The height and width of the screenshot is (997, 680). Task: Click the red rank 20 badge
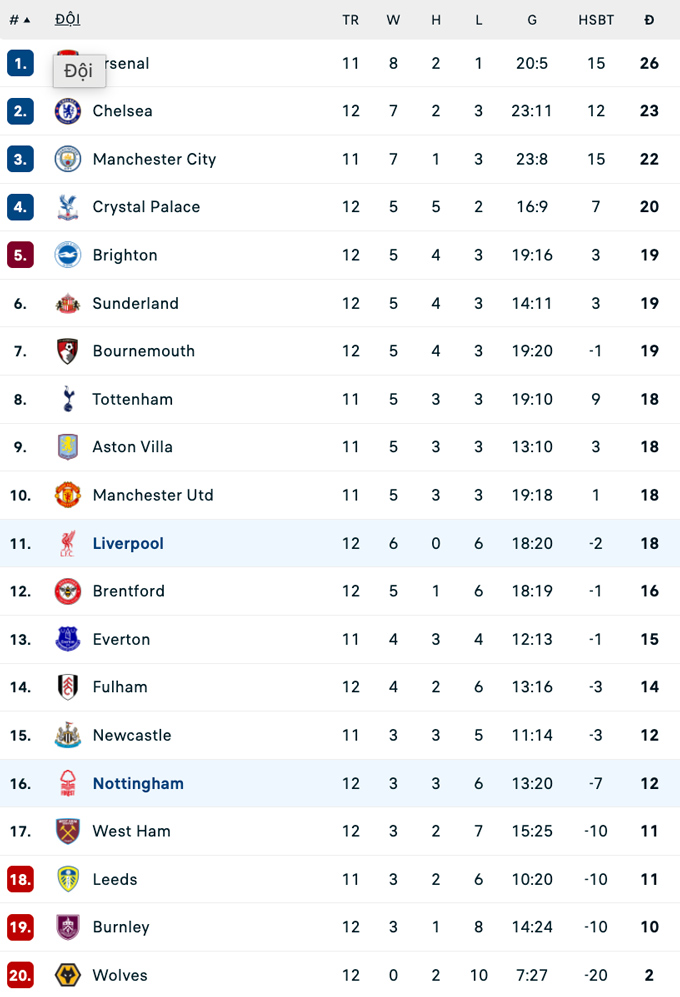pos(20,975)
